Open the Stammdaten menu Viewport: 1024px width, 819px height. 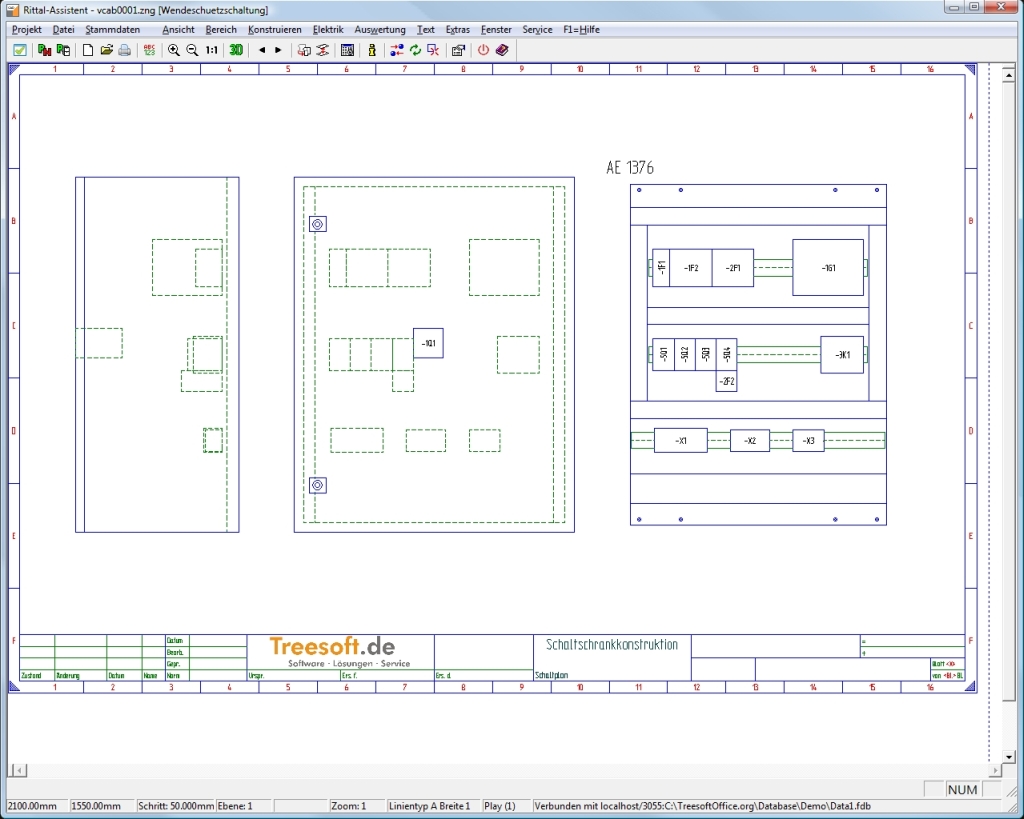[112, 30]
